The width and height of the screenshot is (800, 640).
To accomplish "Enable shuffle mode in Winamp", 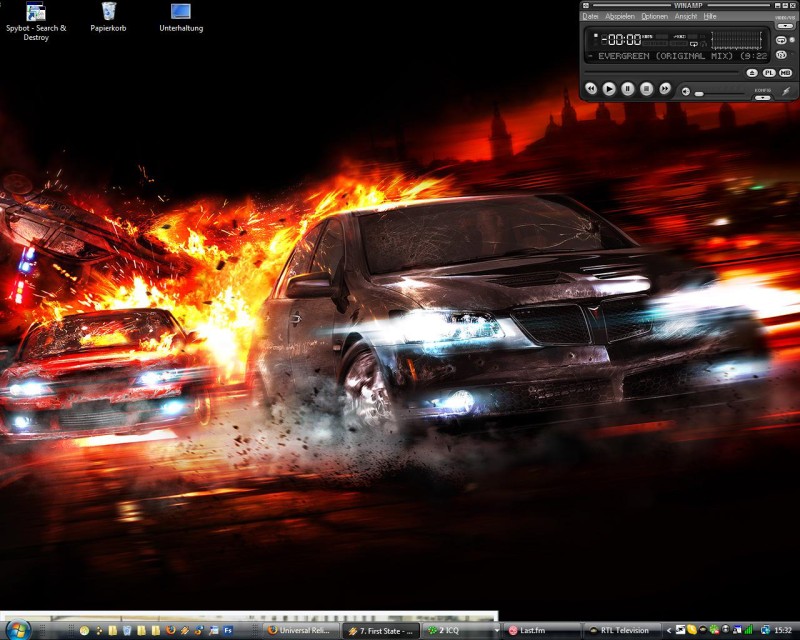I will tap(782, 54).
